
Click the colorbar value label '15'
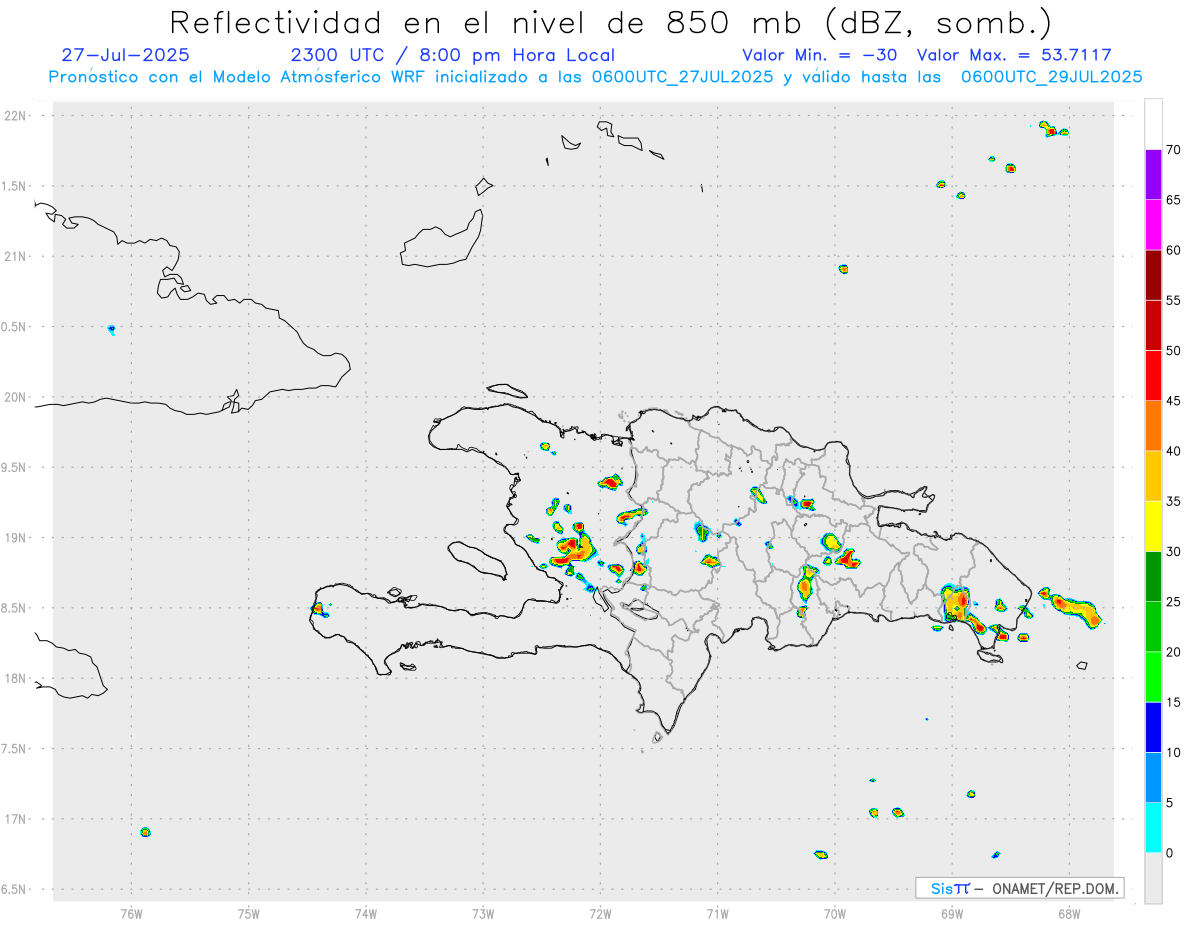coord(1174,702)
